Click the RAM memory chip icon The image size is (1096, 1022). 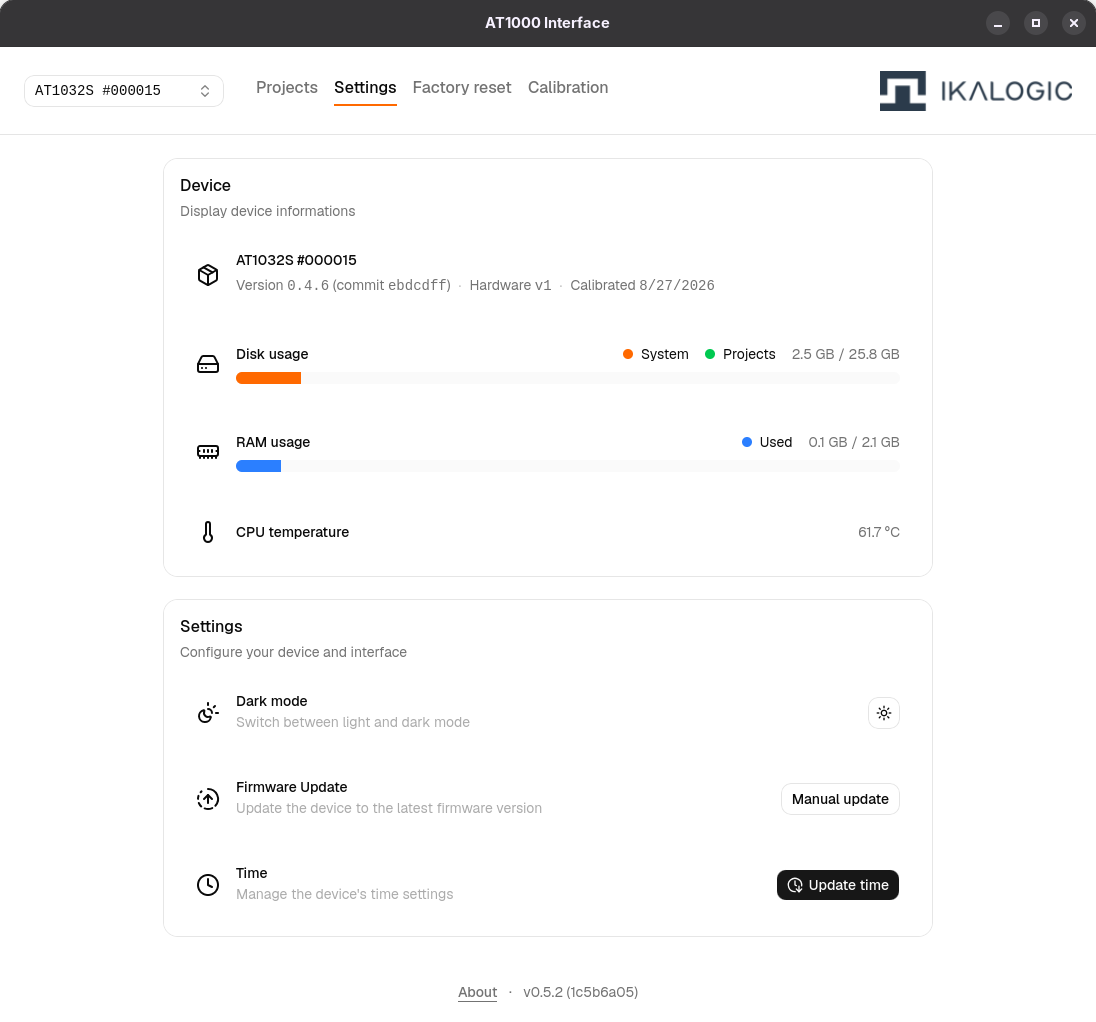(x=208, y=452)
